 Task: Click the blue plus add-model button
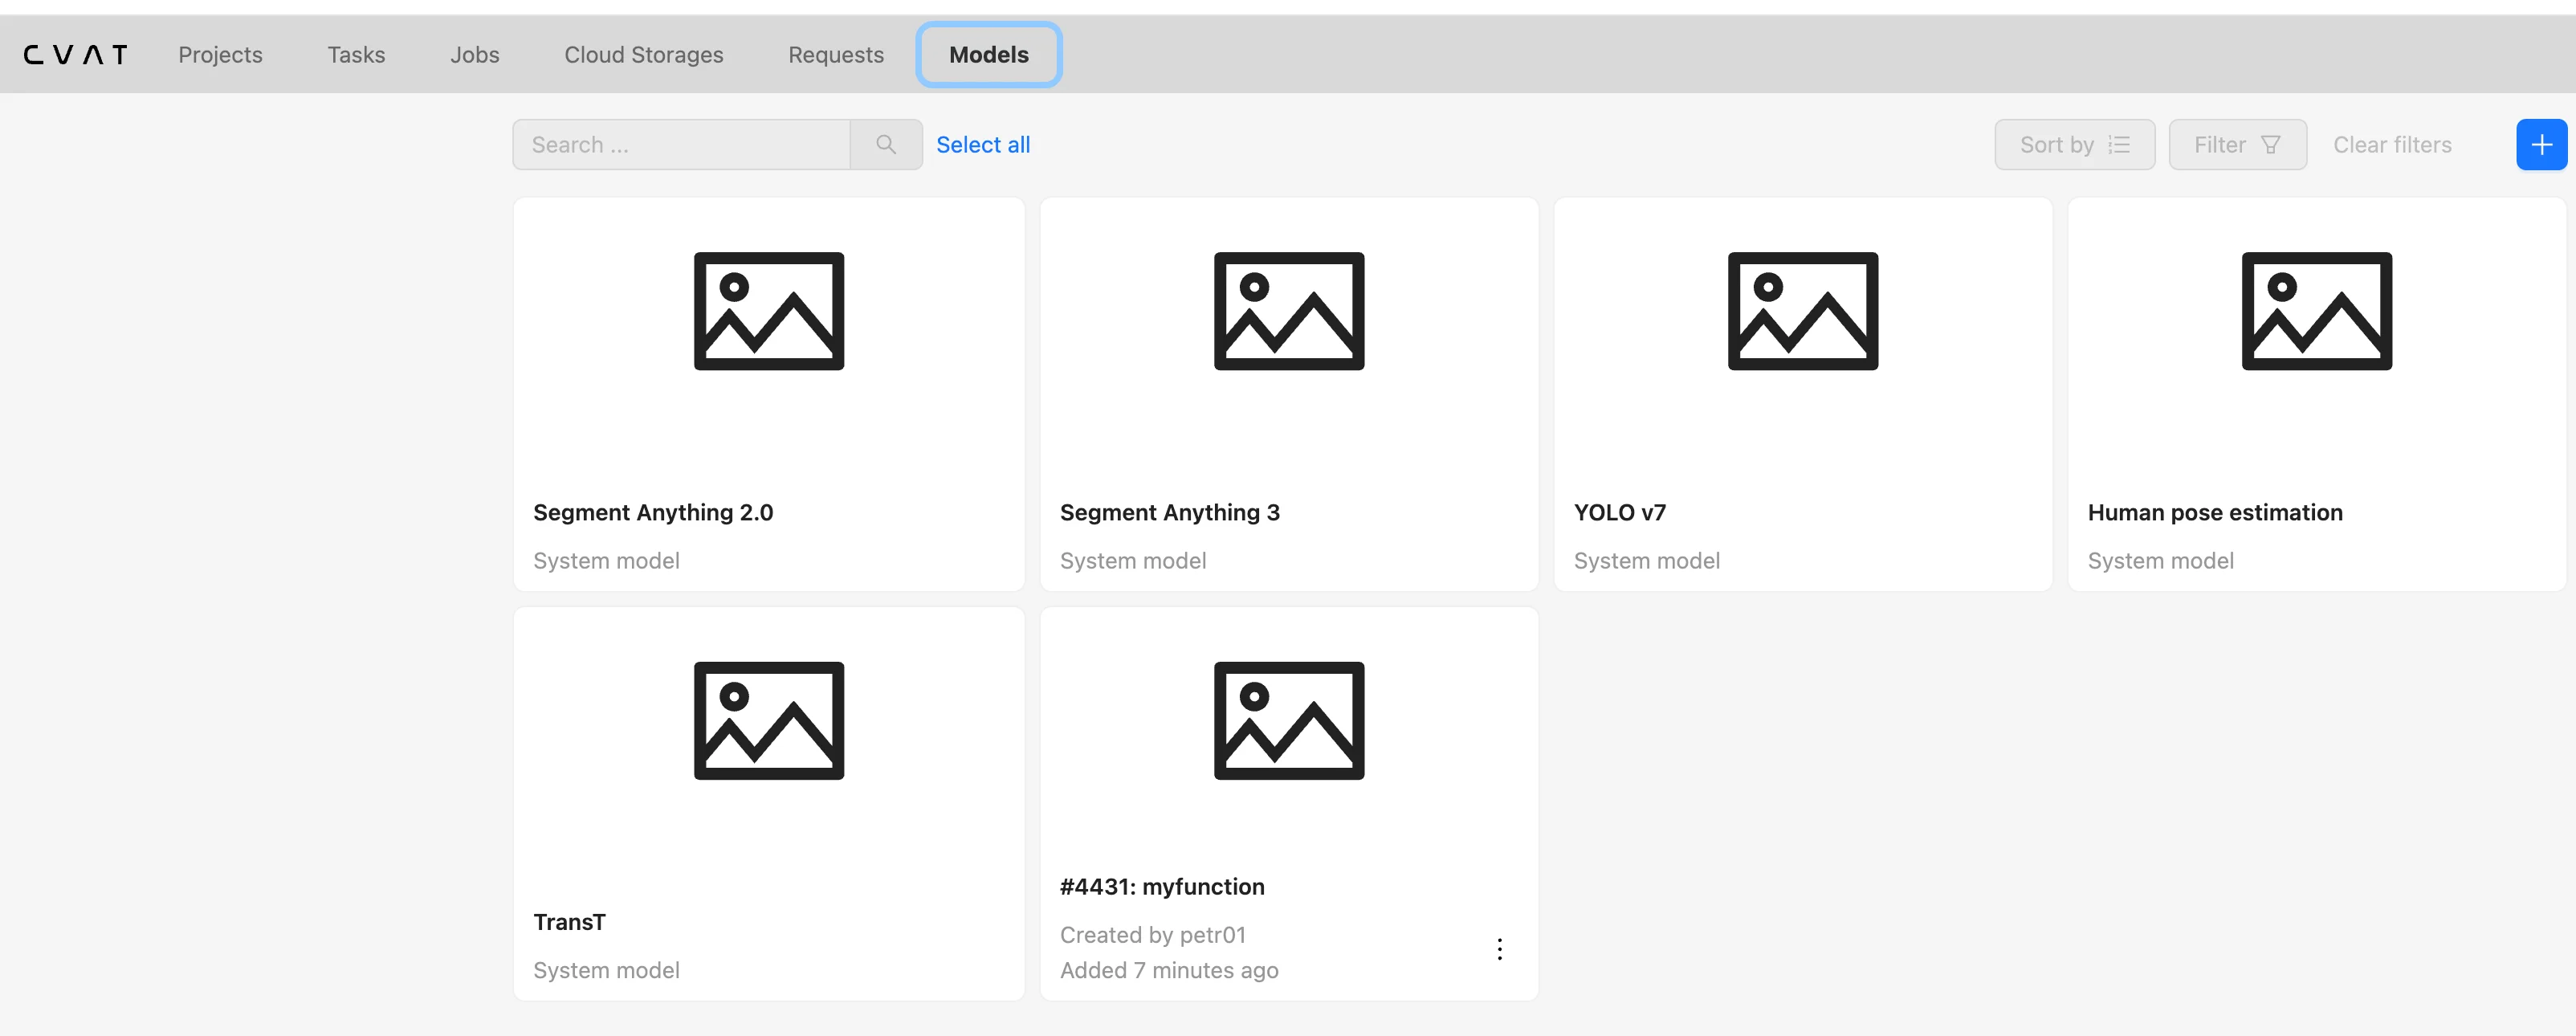[x=2541, y=145]
